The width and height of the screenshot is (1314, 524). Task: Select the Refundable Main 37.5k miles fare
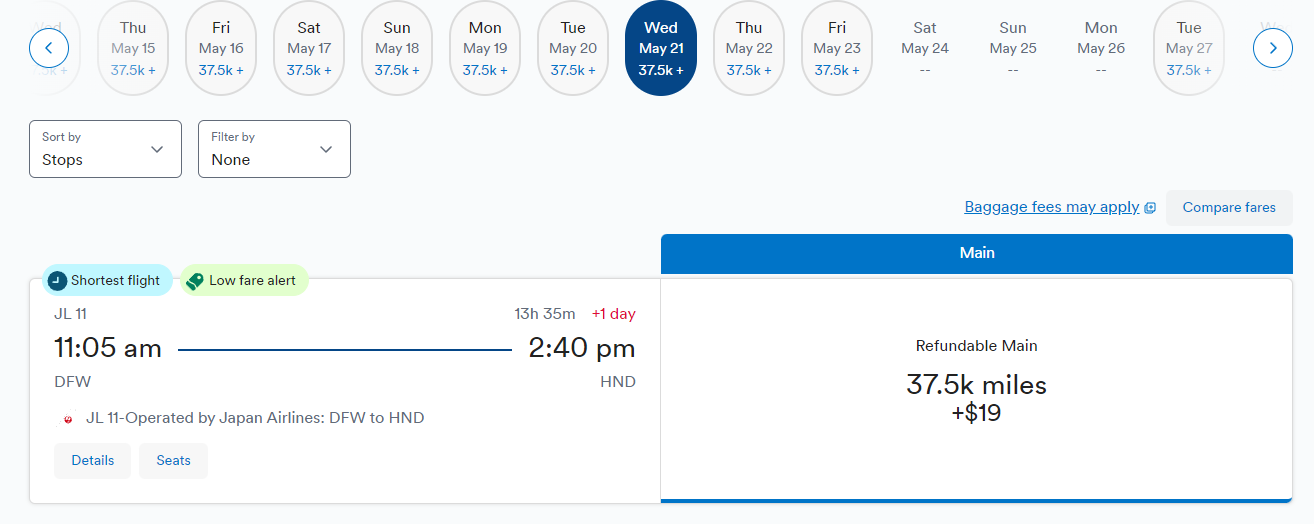(976, 390)
